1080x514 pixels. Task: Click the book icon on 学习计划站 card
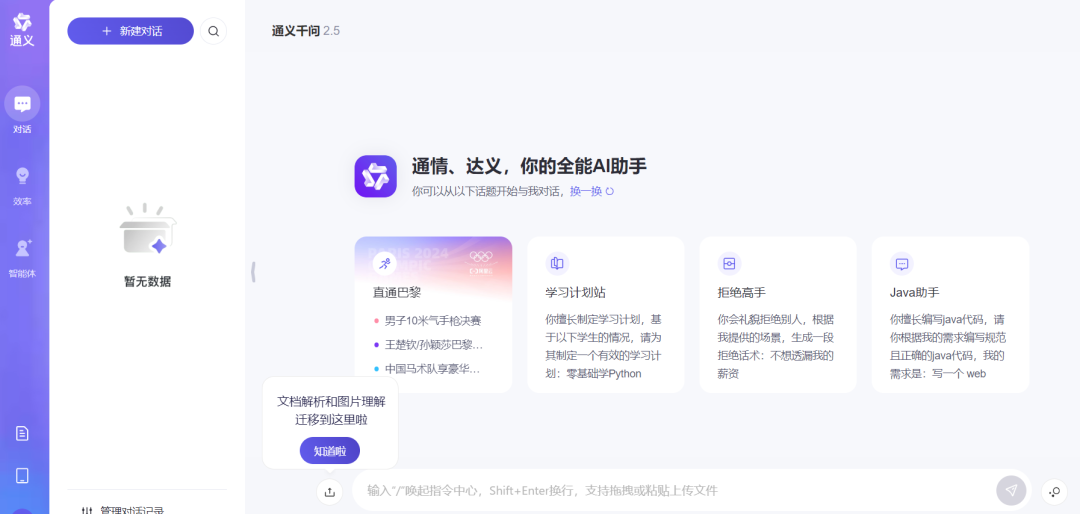(557, 263)
